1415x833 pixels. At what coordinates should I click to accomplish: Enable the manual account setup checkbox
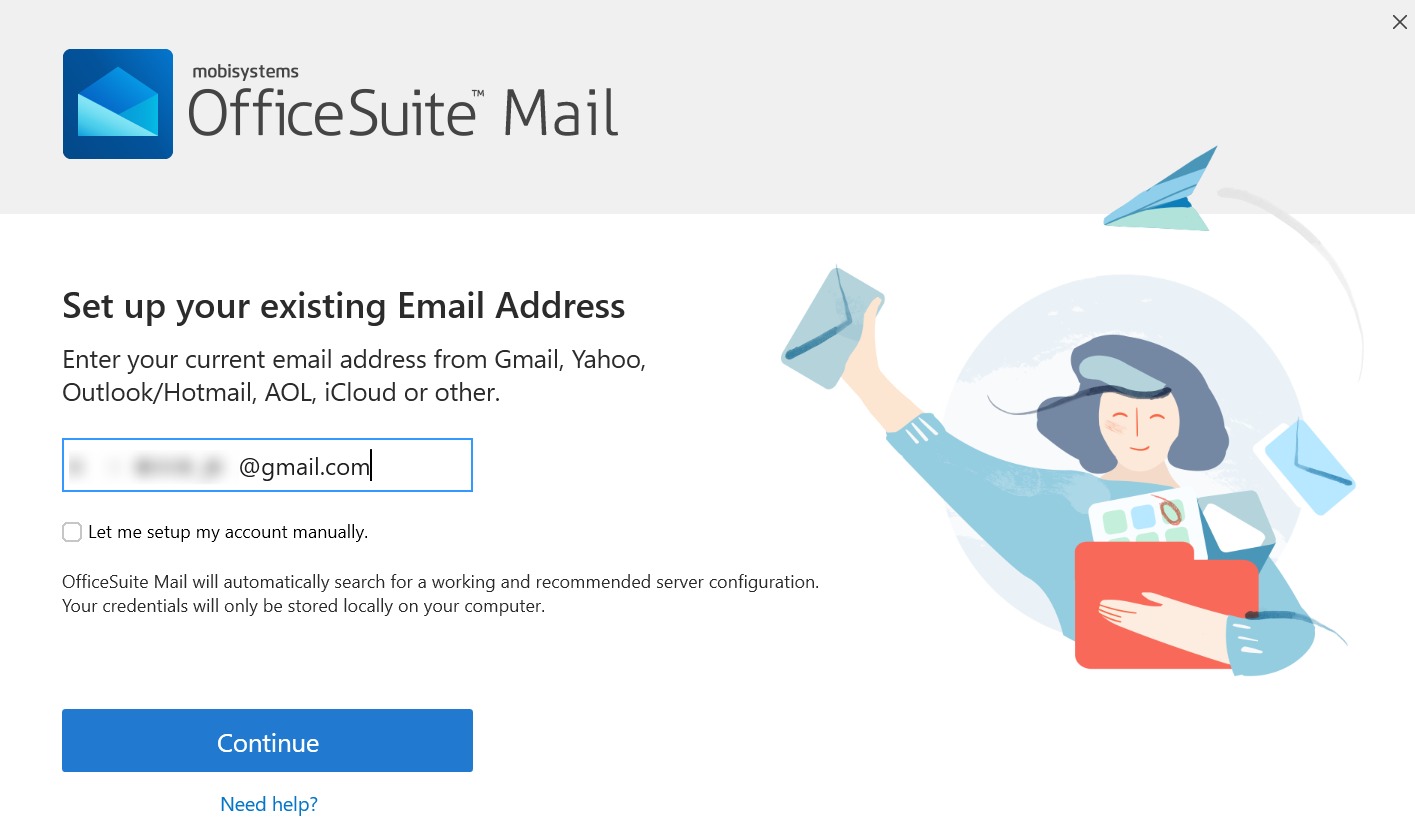72,532
